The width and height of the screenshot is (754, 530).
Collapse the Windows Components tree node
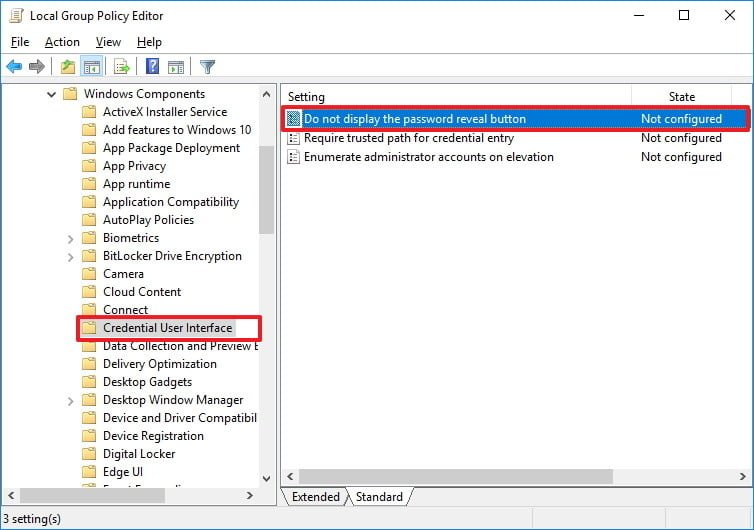(x=50, y=94)
